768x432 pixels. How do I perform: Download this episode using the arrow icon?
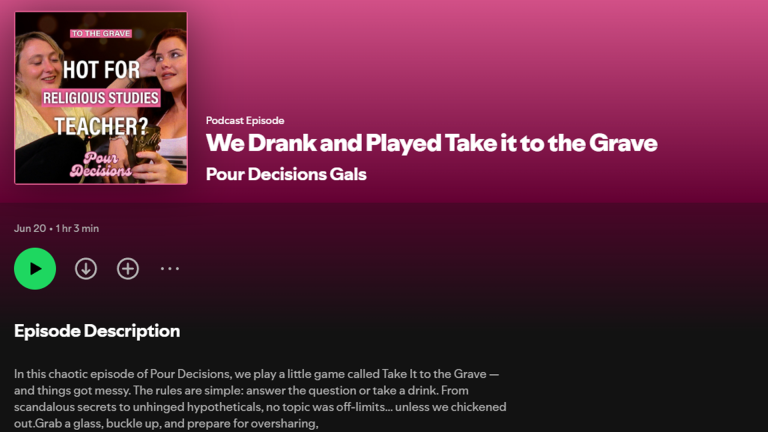86,268
